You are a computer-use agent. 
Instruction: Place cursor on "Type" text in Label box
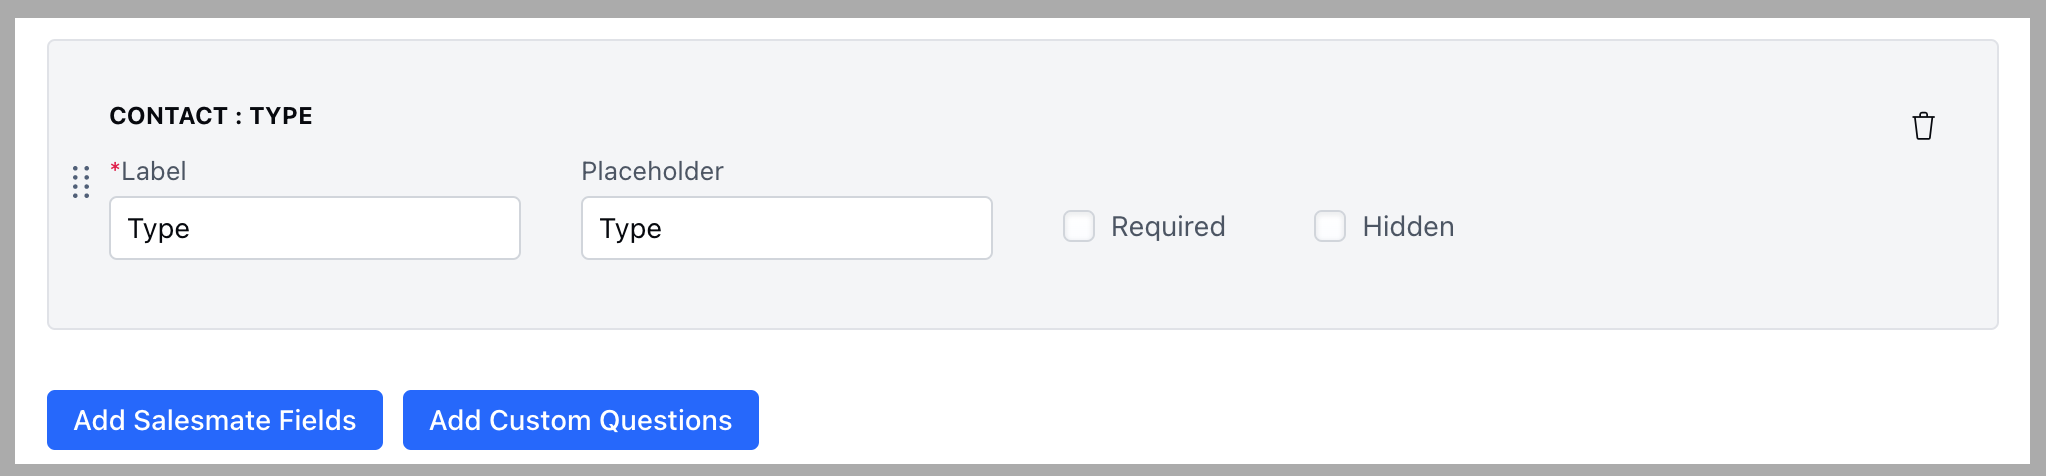pos(159,229)
